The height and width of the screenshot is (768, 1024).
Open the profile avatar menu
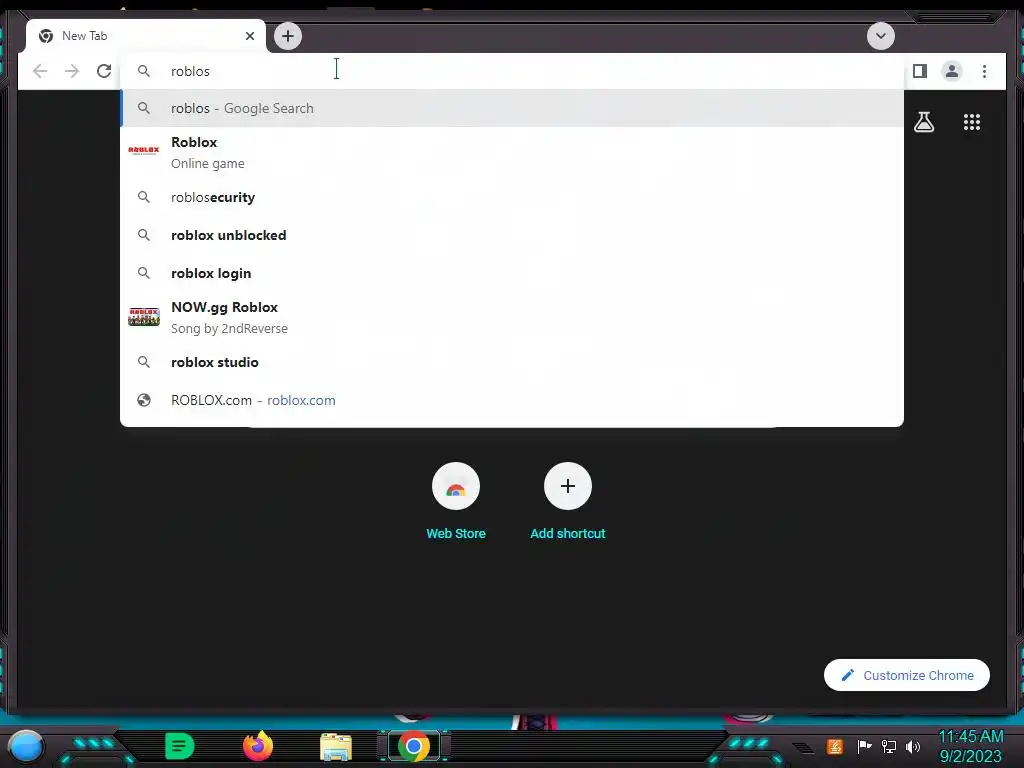(952, 71)
